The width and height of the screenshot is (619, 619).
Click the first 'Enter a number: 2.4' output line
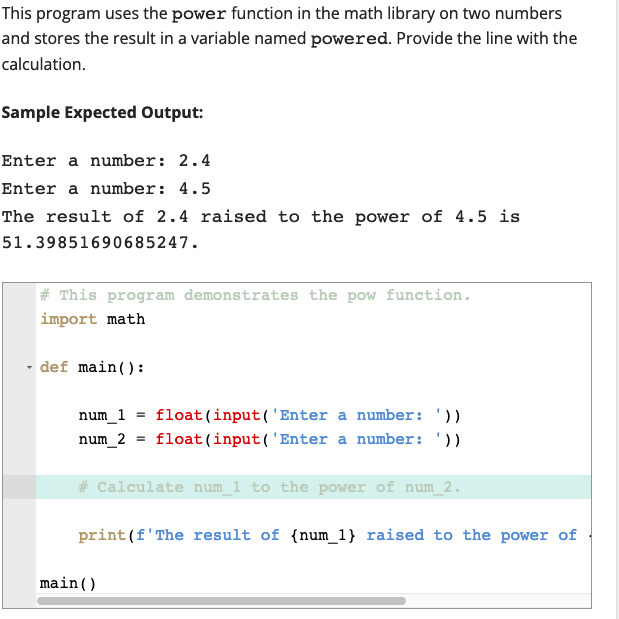[106, 161]
